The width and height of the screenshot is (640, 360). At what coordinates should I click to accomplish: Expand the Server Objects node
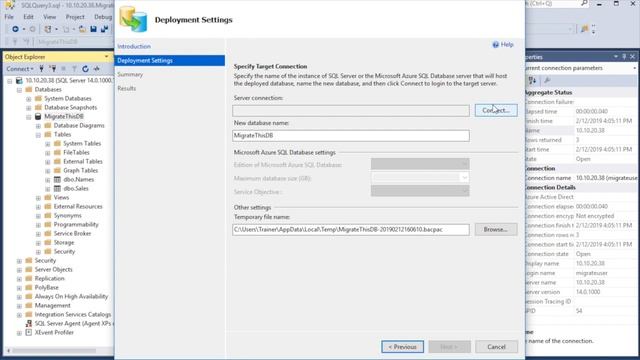tap(19, 270)
